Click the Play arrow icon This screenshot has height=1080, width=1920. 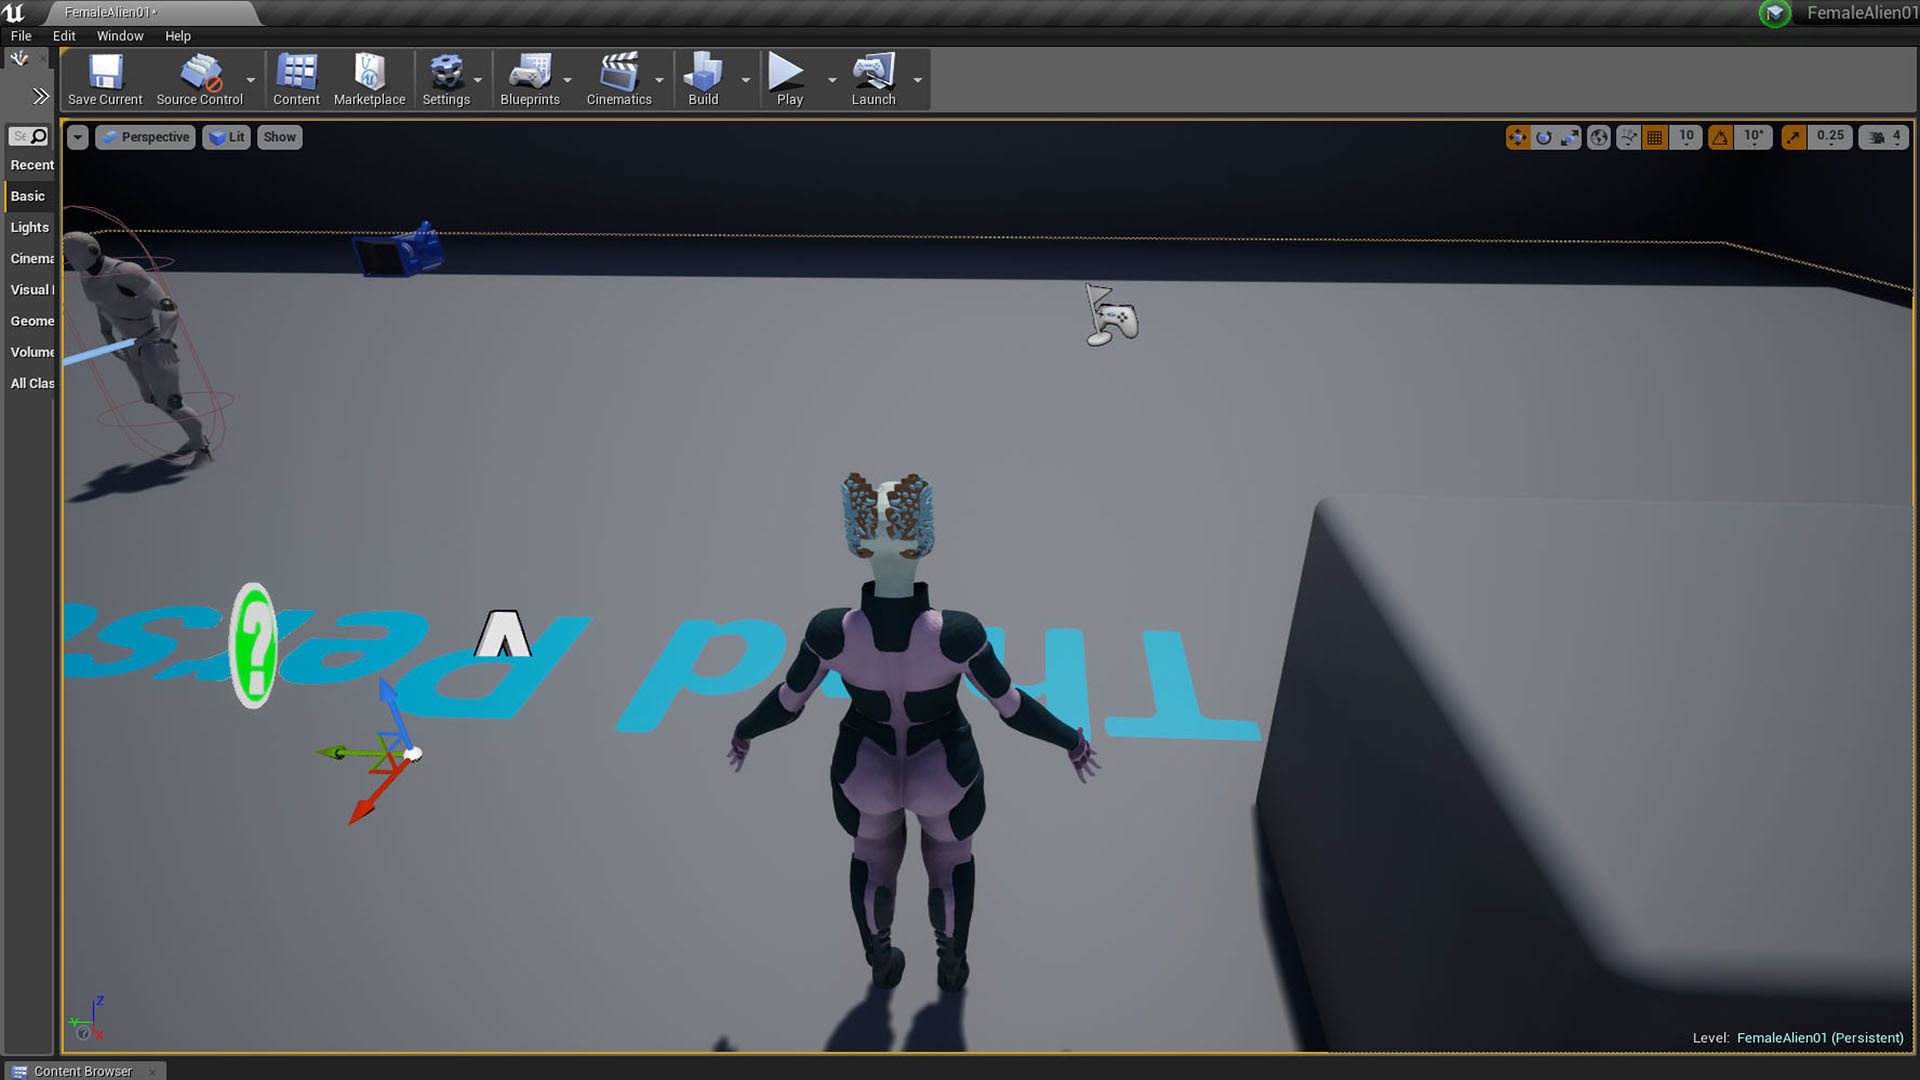[x=786, y=72]
